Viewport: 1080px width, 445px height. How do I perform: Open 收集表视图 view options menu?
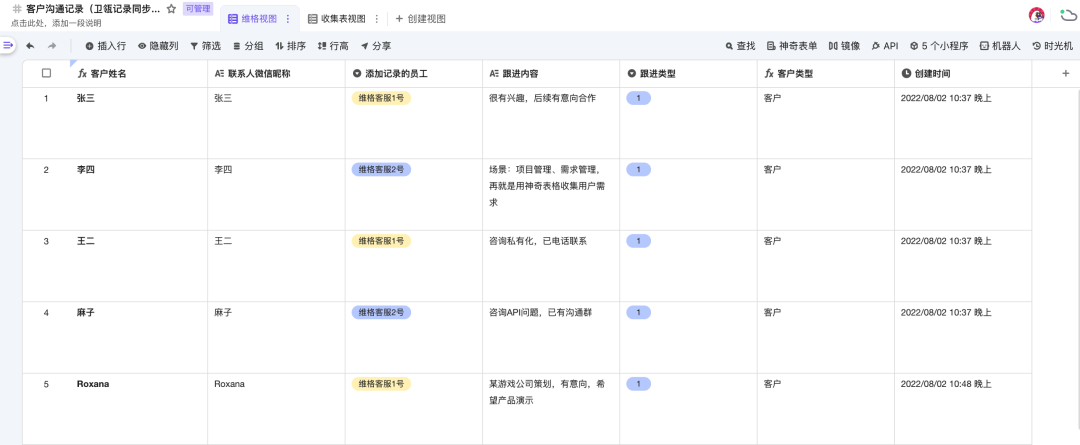click(376, 19)
